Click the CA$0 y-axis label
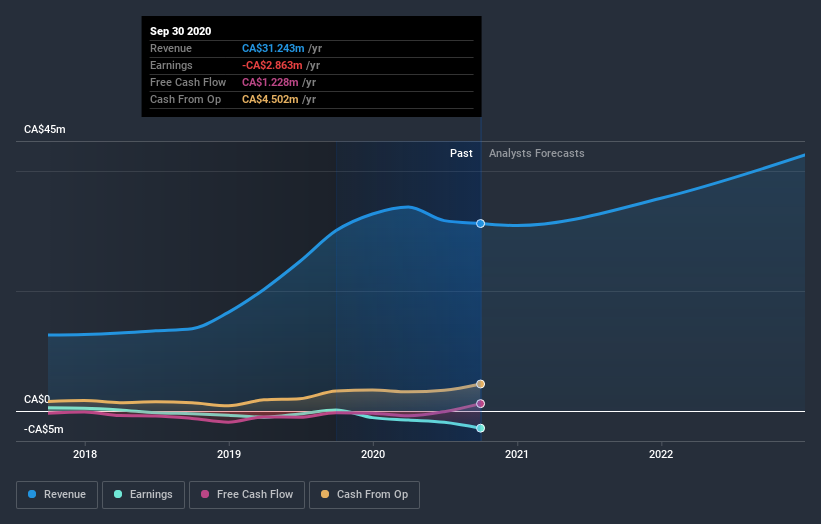This screenshot has height=524, width=821. click(37, 399)
